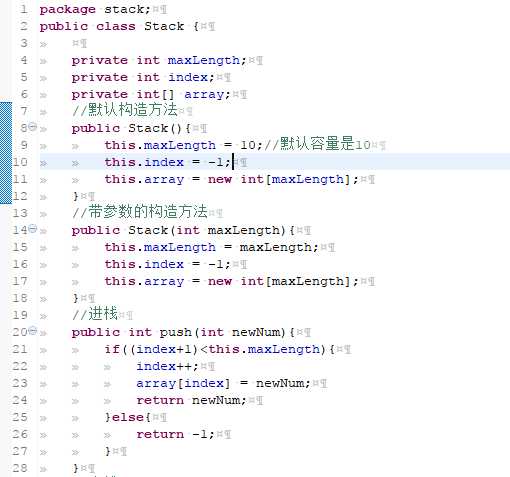This screenshot has height=477, width=510.
Task: Click 'public Stack(int maxLength){' on line 14
Action: click(183, 230)
